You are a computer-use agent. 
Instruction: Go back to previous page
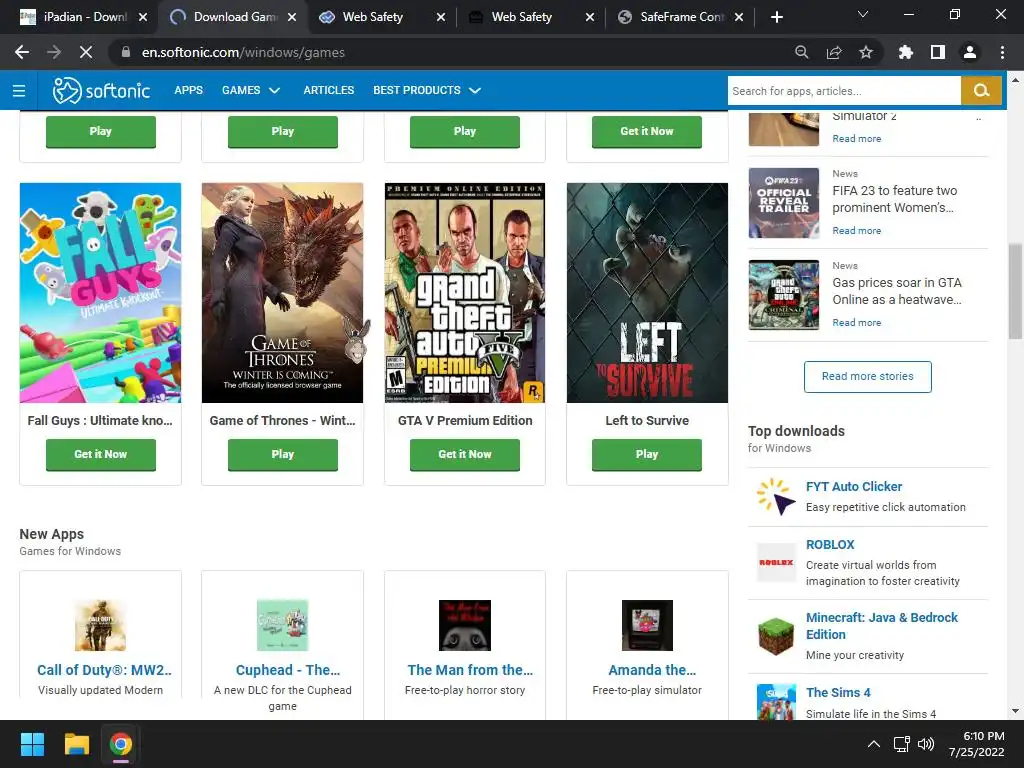22,52
